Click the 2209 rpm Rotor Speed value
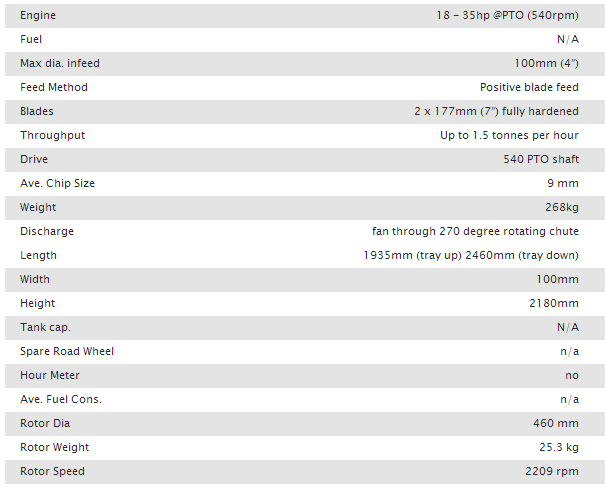Viewport: 609px width, 488px height. (x=552, y=472)
